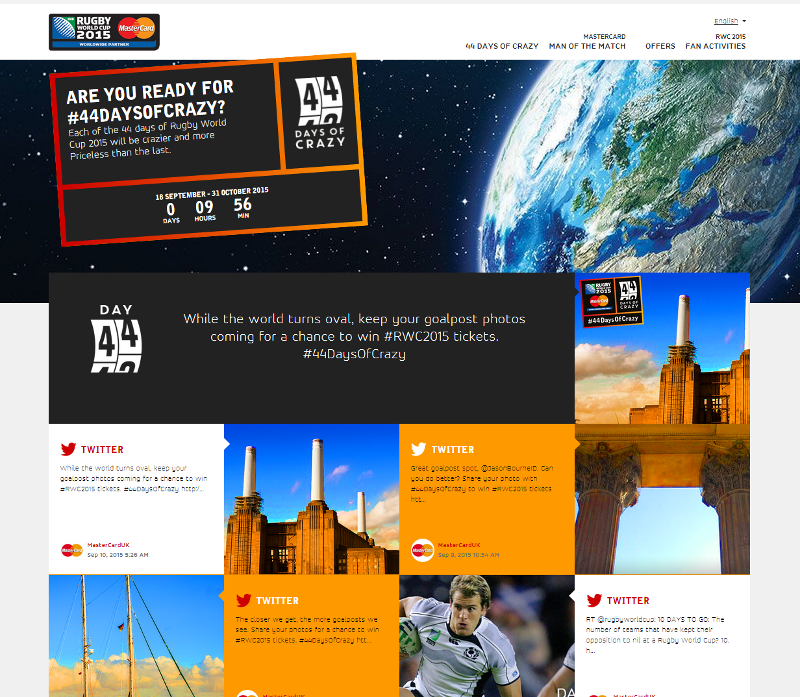Click the 'While the world turns oval' tweet text
The width and height of the screenshot is (800, 697).
point(134,478)
